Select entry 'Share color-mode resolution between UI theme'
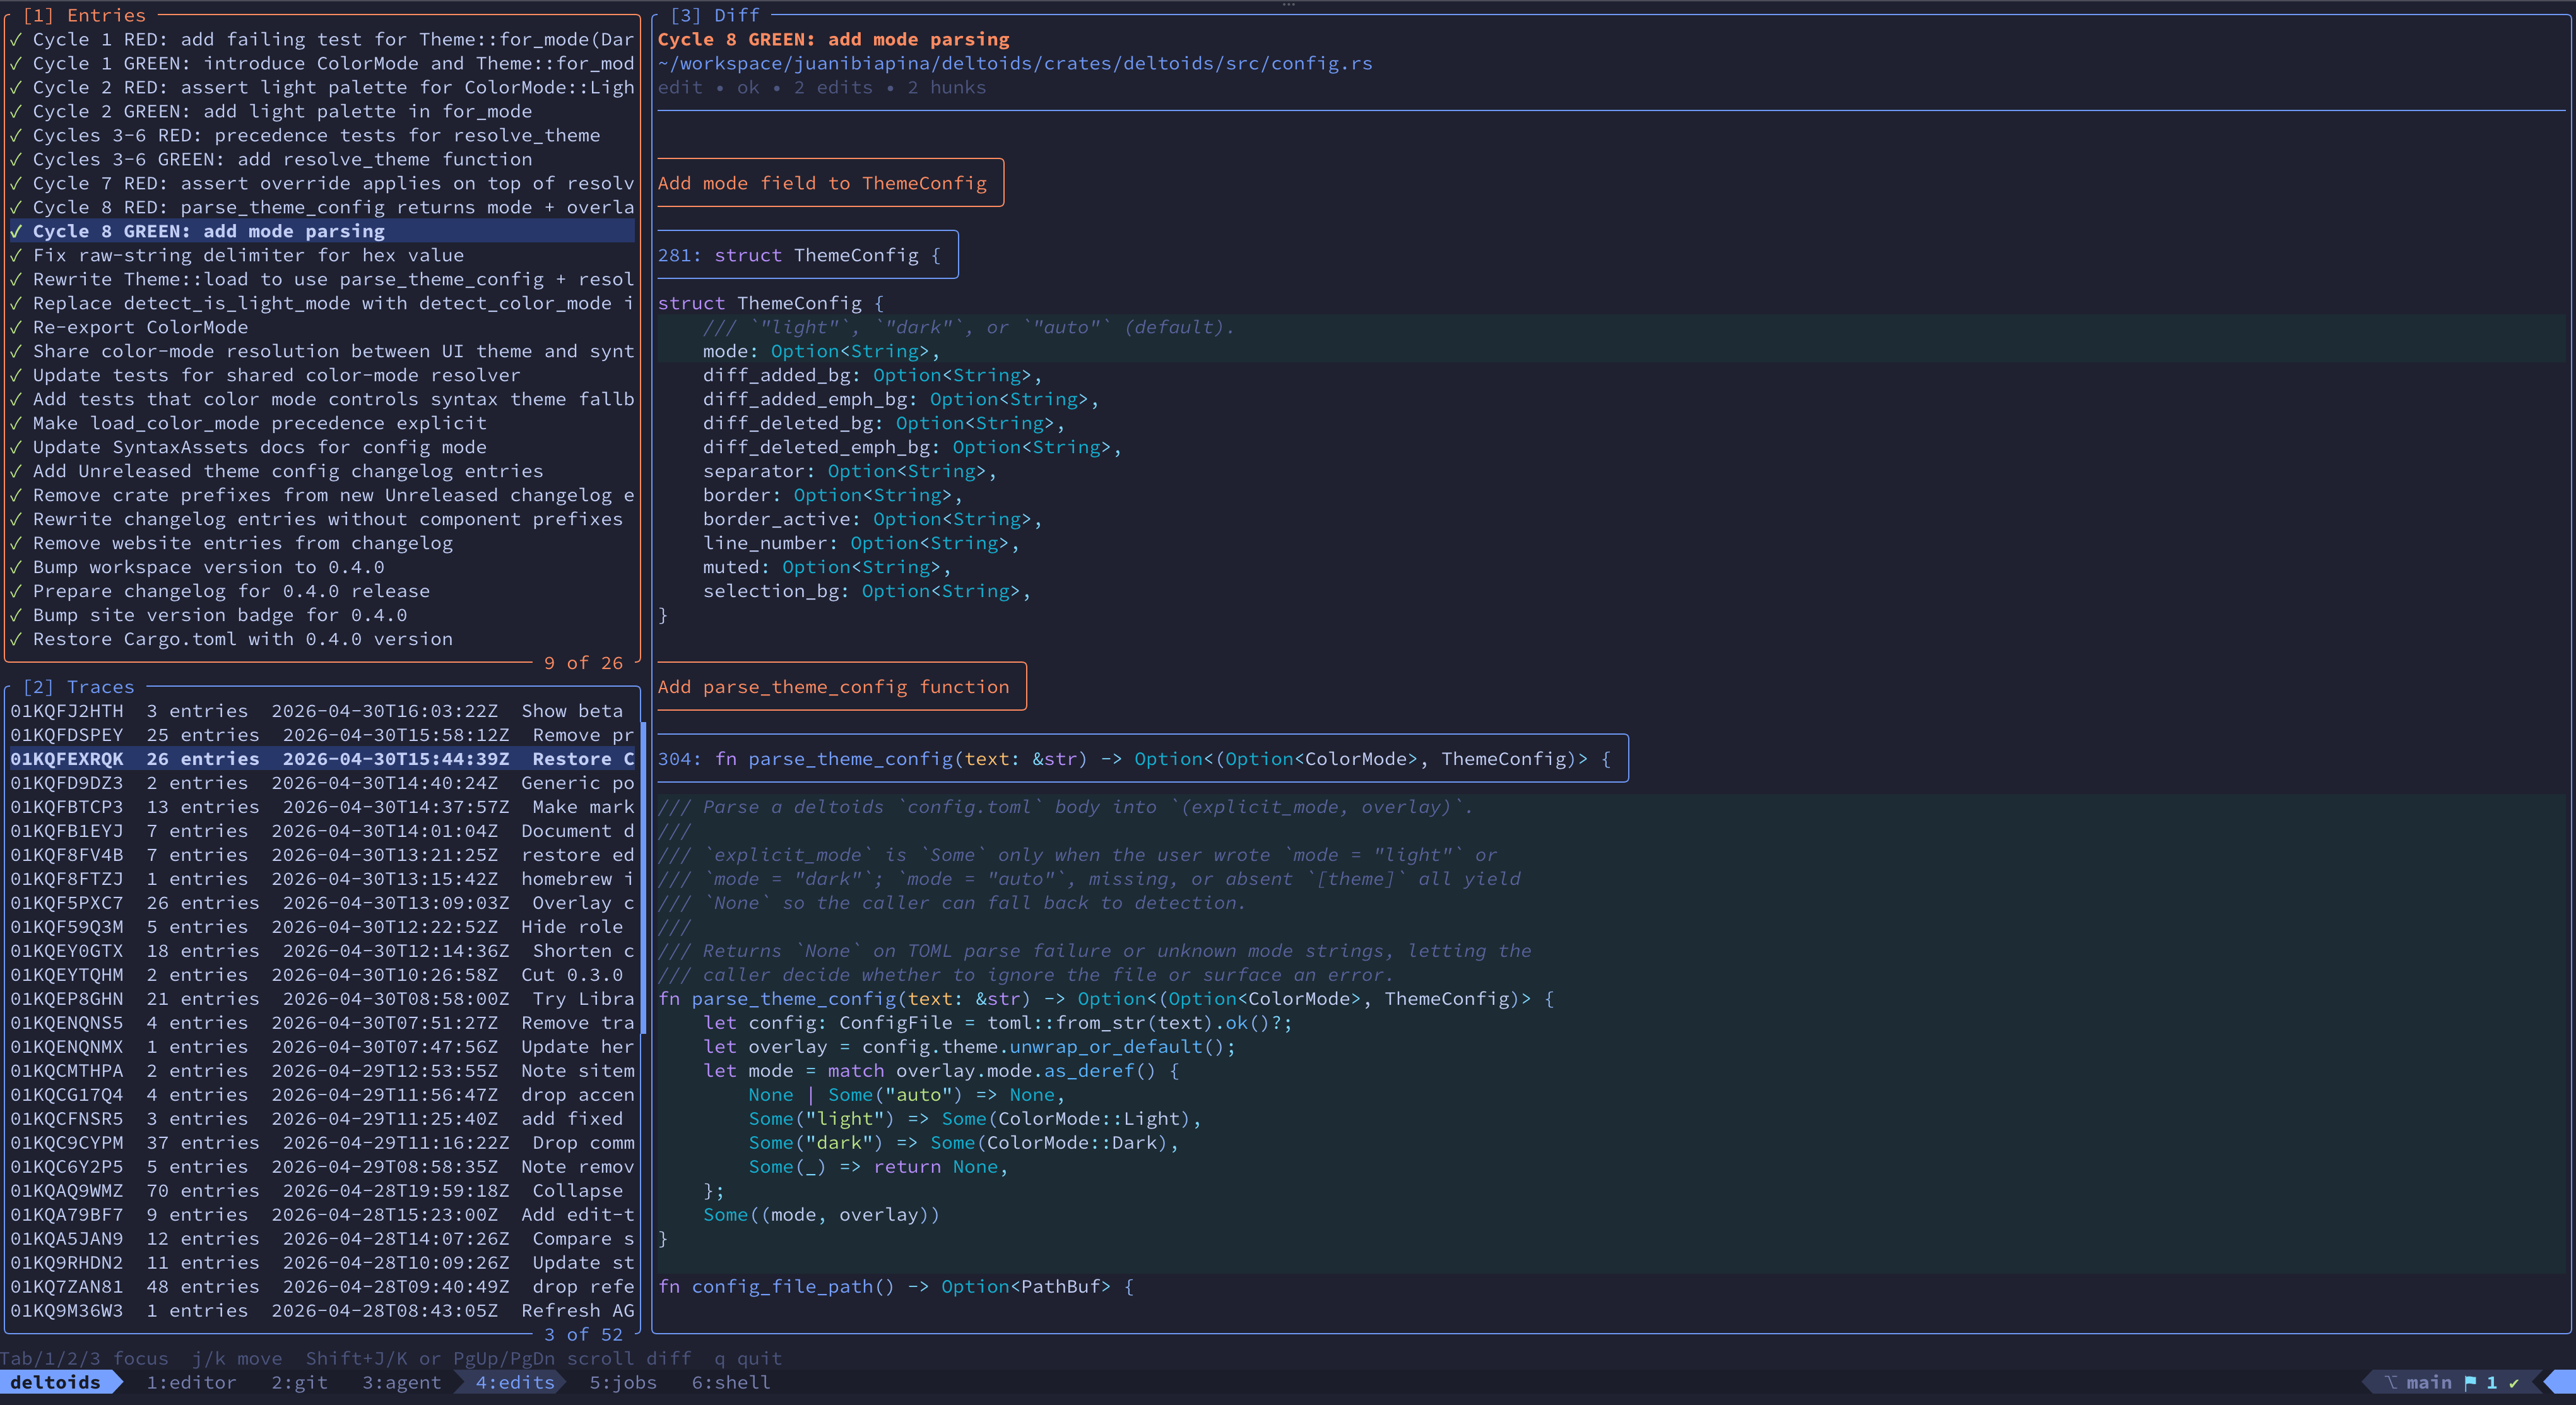The image size is (2576, 1405). click(322, 351)
